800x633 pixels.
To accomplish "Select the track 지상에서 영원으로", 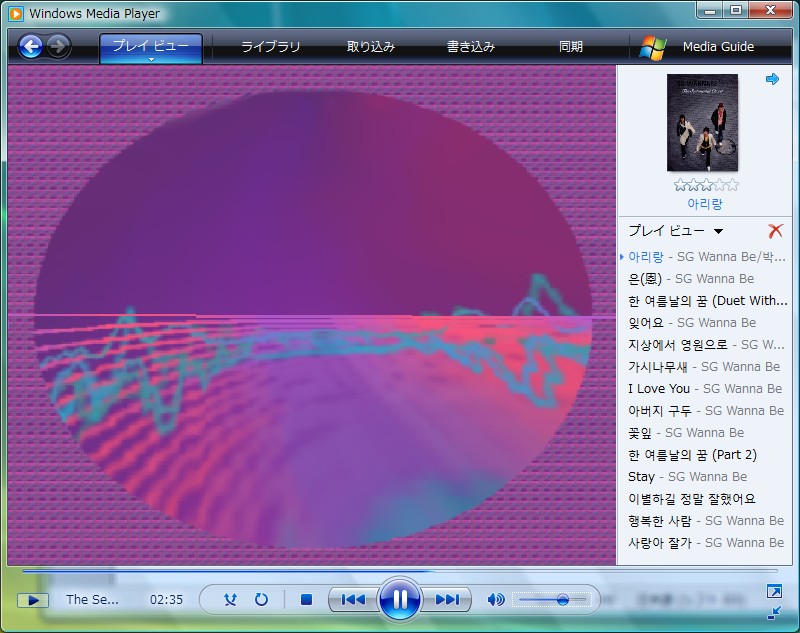I will pos(705,344).
